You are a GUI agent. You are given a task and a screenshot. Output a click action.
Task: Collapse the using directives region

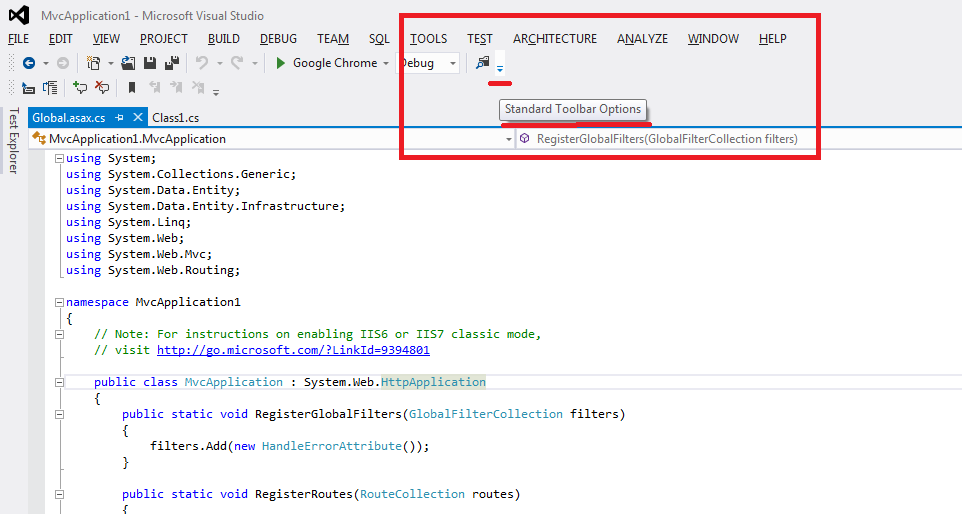(60, 158)
